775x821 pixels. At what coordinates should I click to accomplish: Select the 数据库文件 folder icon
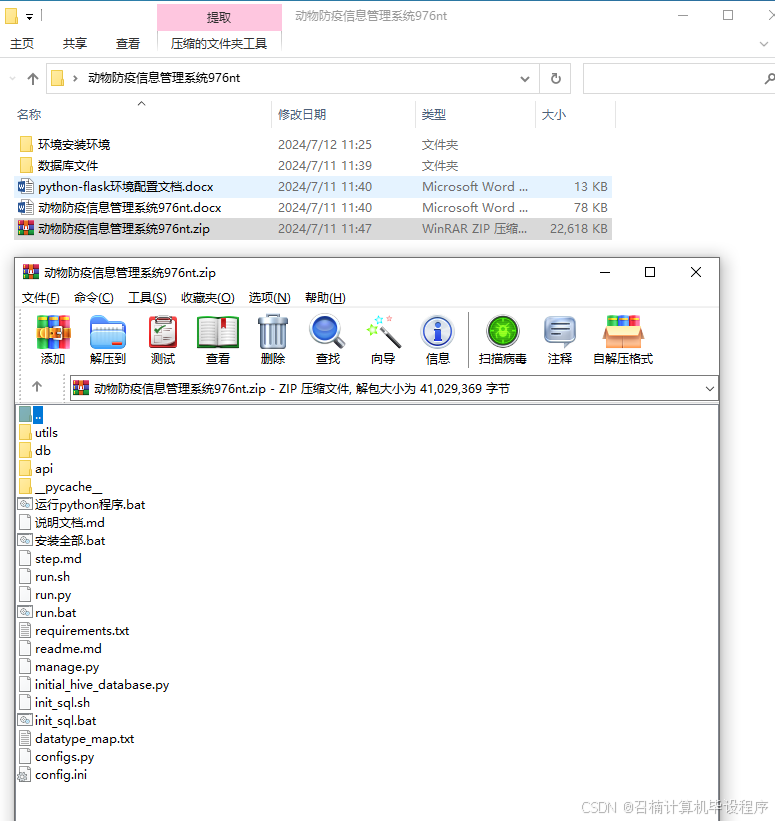pos(26,165)
